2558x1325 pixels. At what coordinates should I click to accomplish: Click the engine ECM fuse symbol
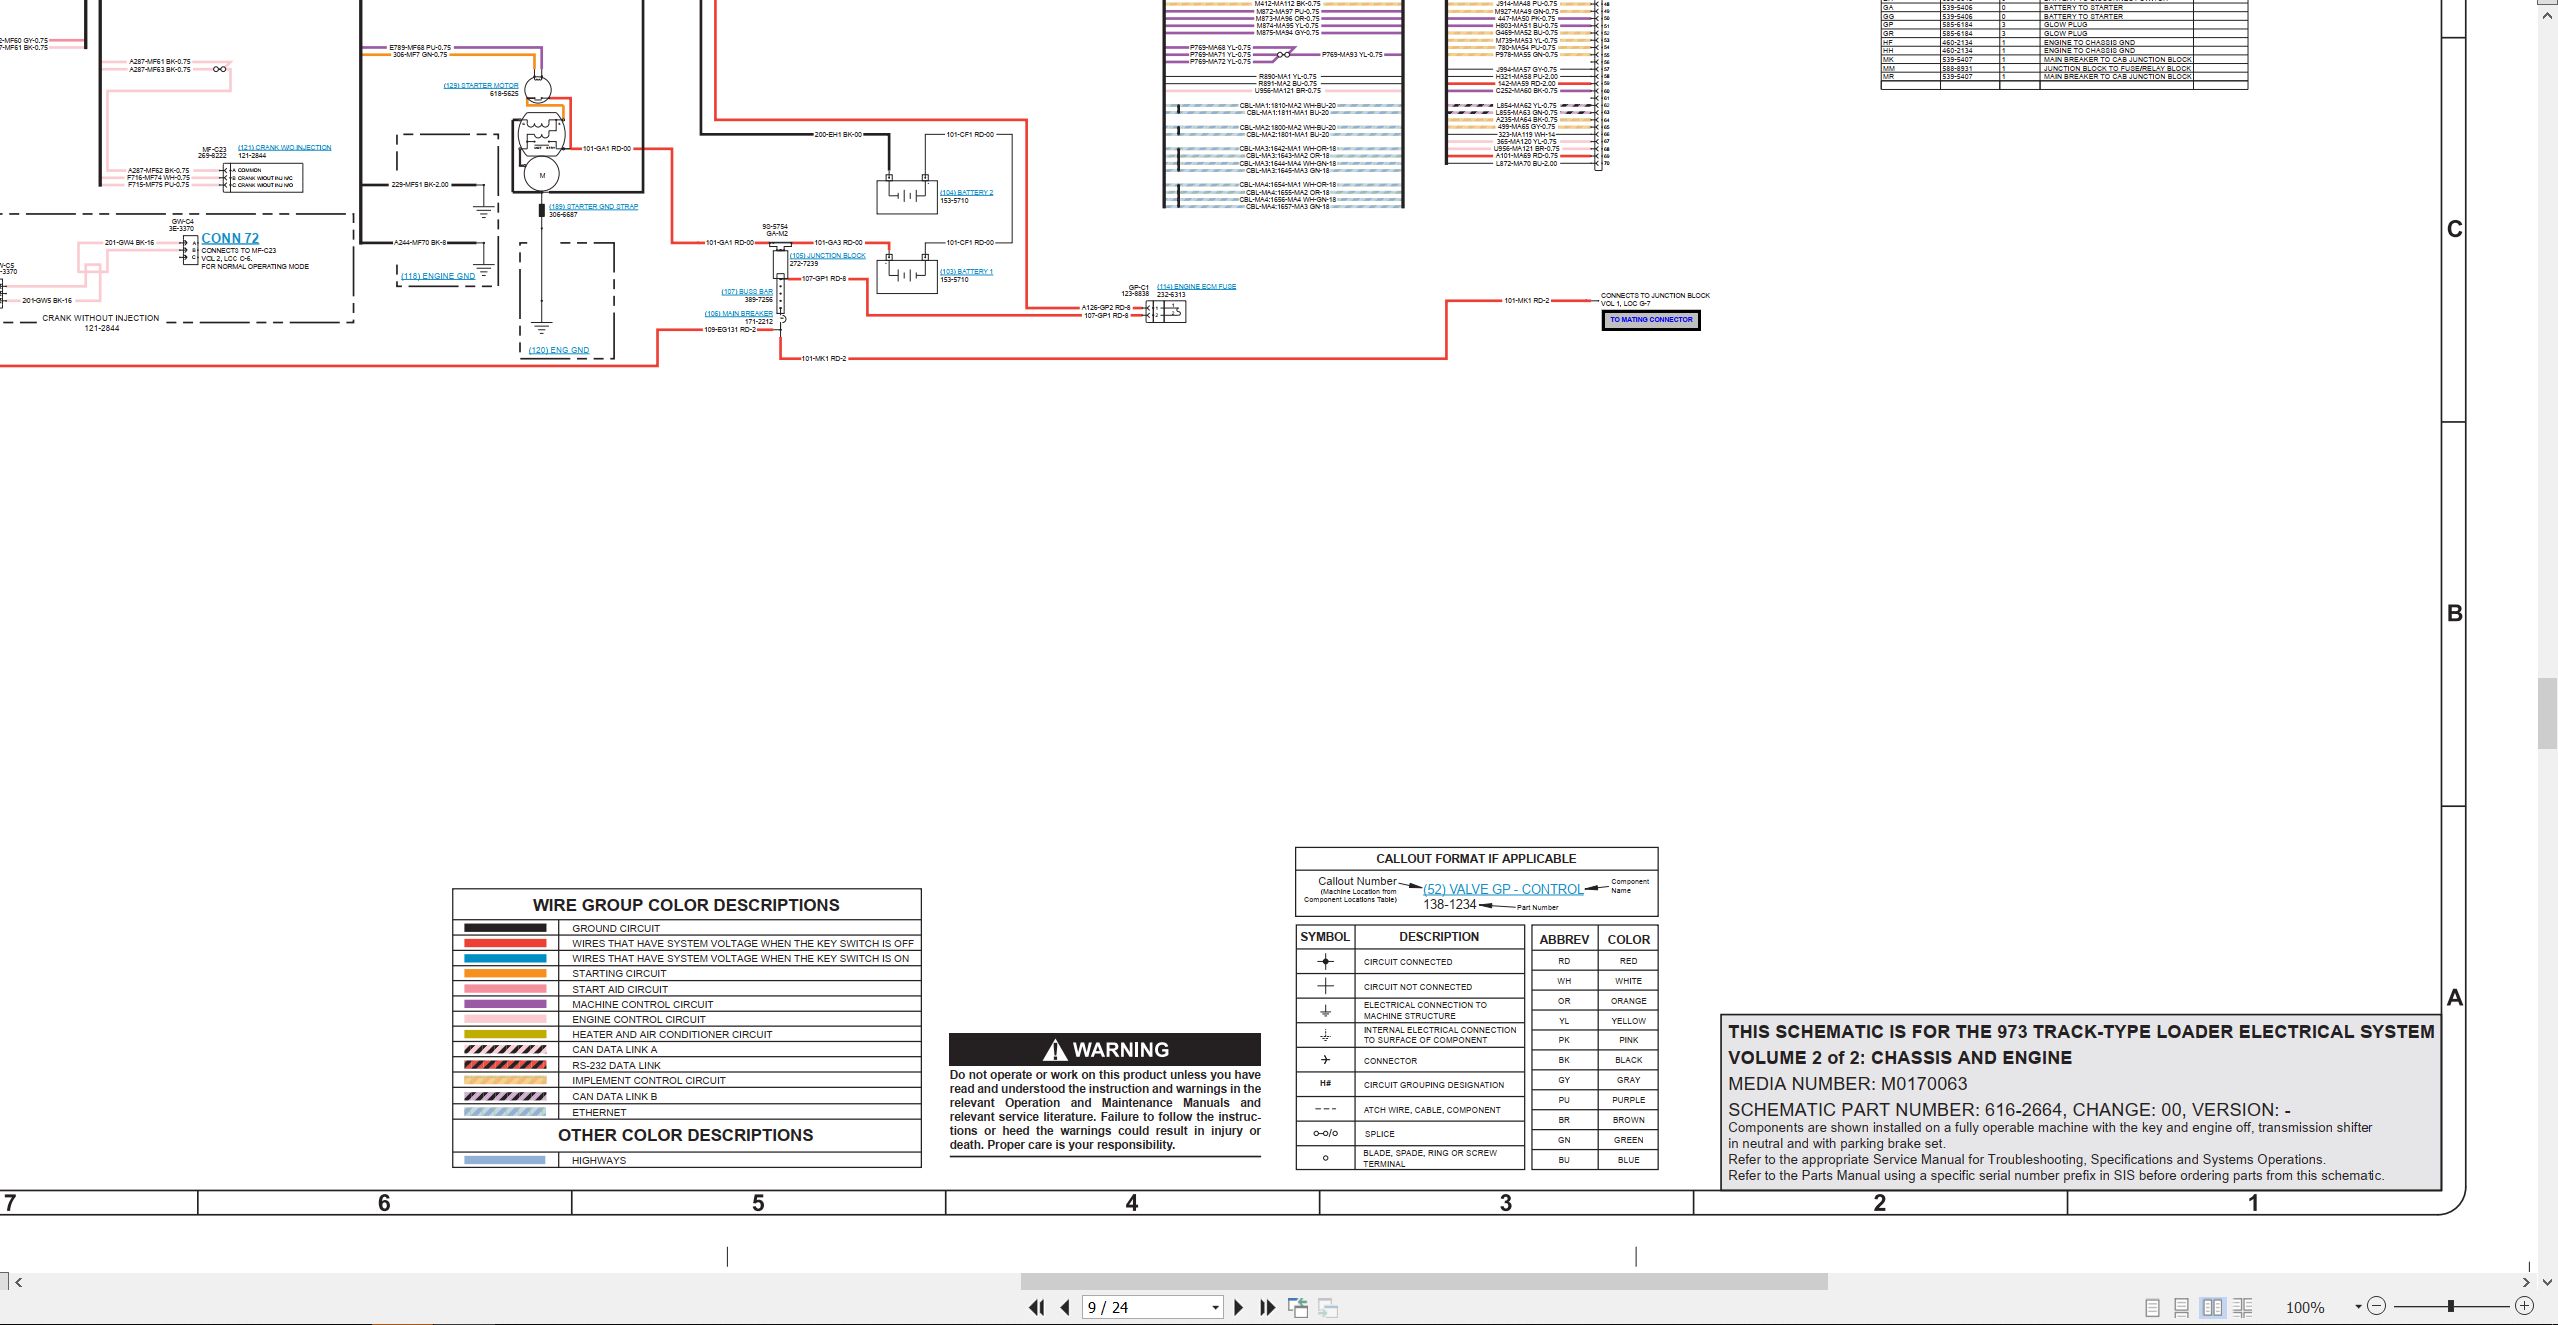1167,312
